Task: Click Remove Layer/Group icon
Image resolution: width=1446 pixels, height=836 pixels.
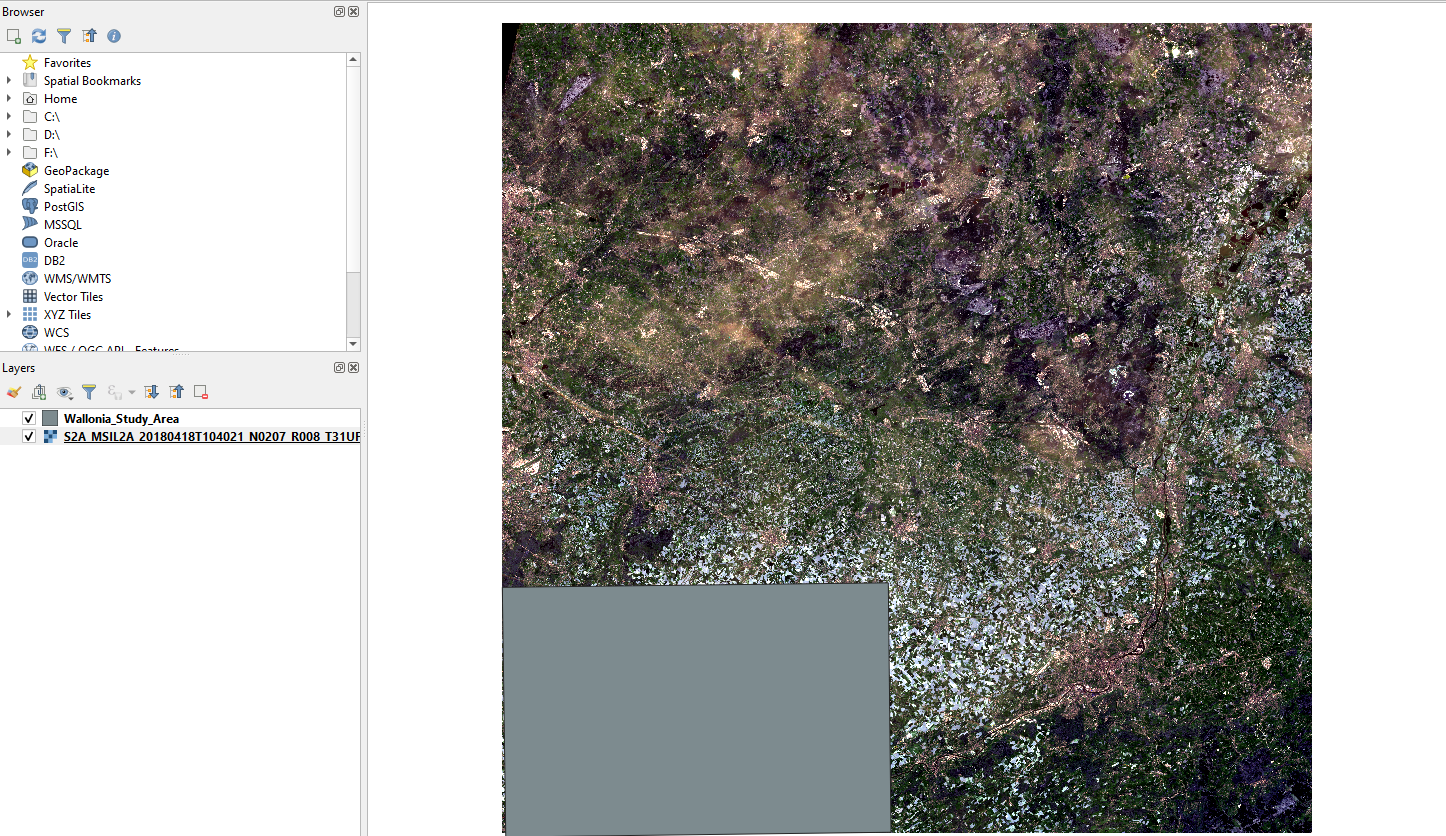Action: [201, 392]
